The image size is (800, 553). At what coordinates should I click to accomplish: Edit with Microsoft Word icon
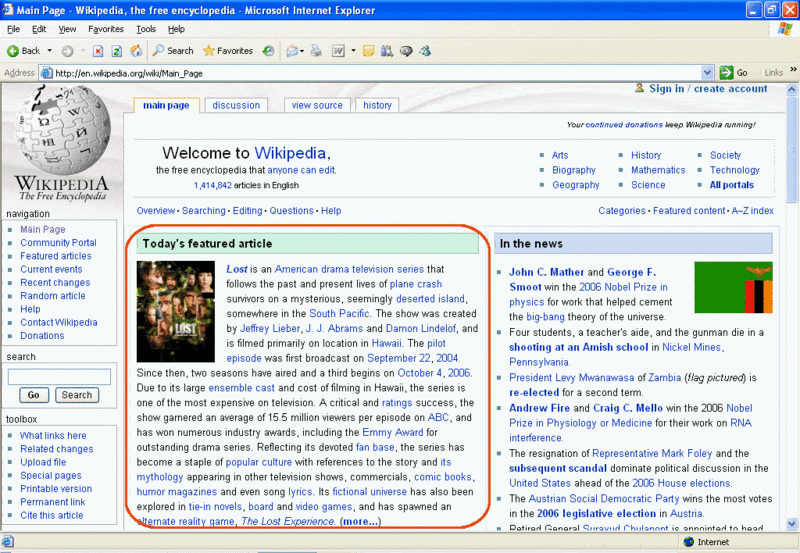(338, 51)
